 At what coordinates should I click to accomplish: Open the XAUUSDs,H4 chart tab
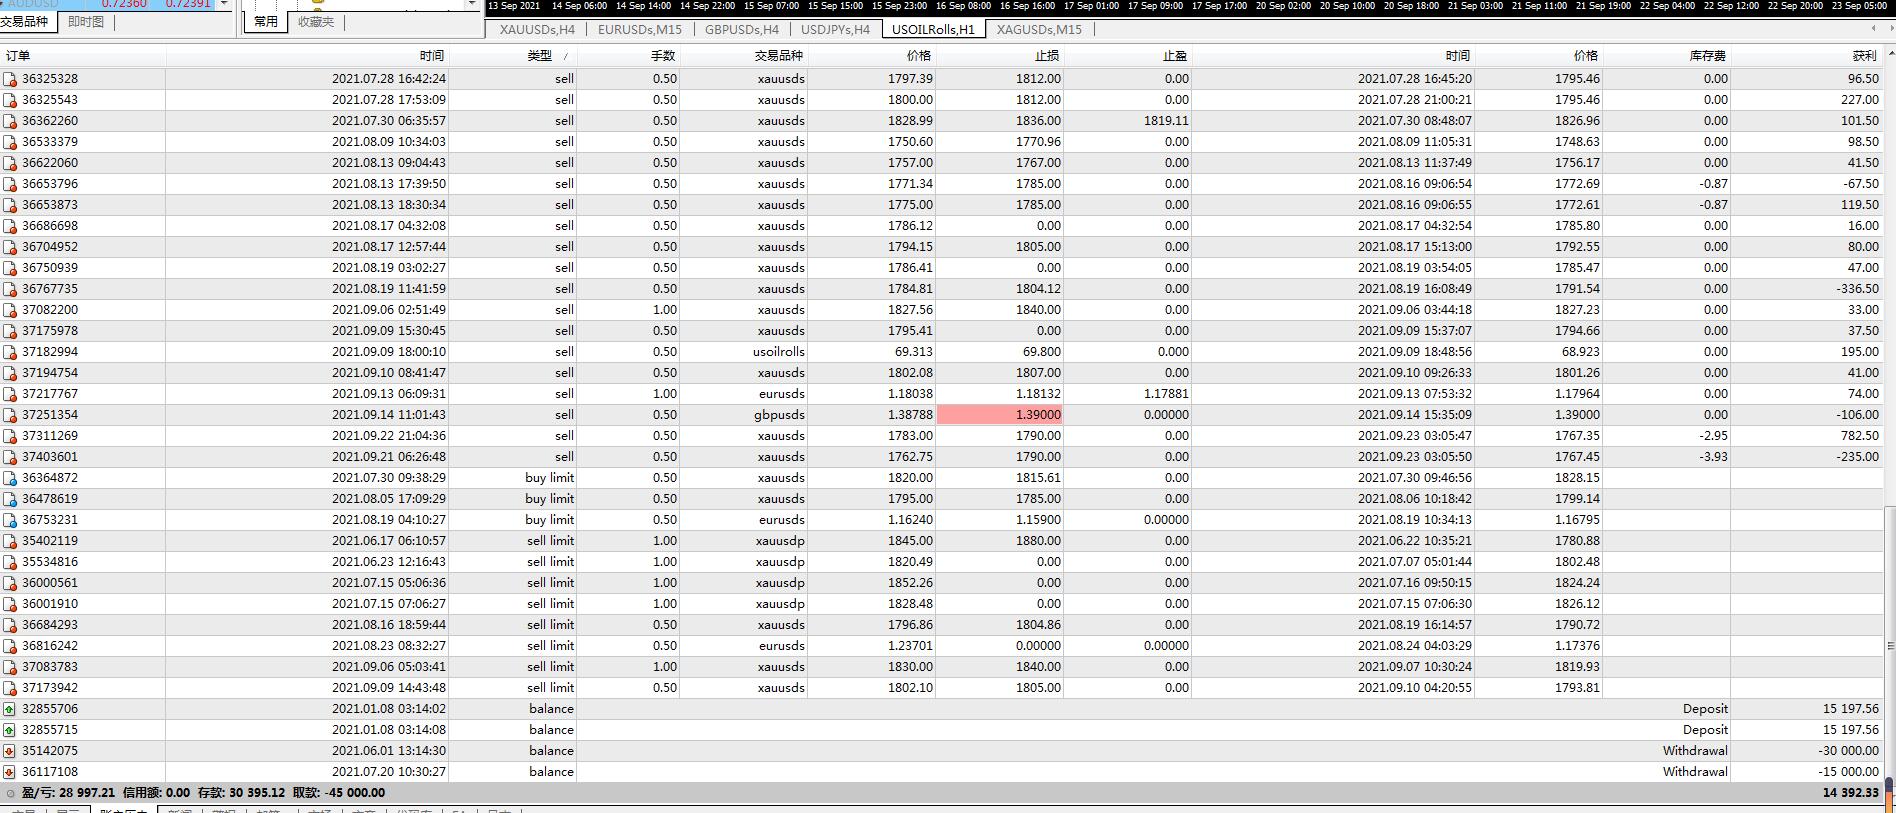(x=537, y=29)
